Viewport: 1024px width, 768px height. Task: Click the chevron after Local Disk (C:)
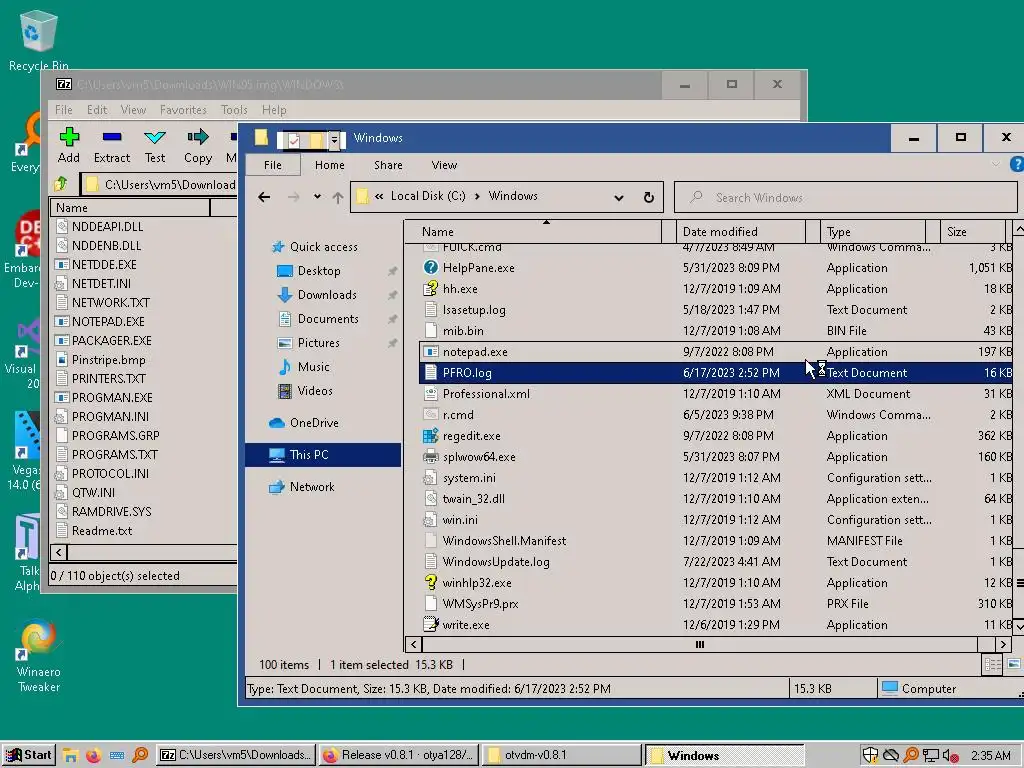(477, 196)
